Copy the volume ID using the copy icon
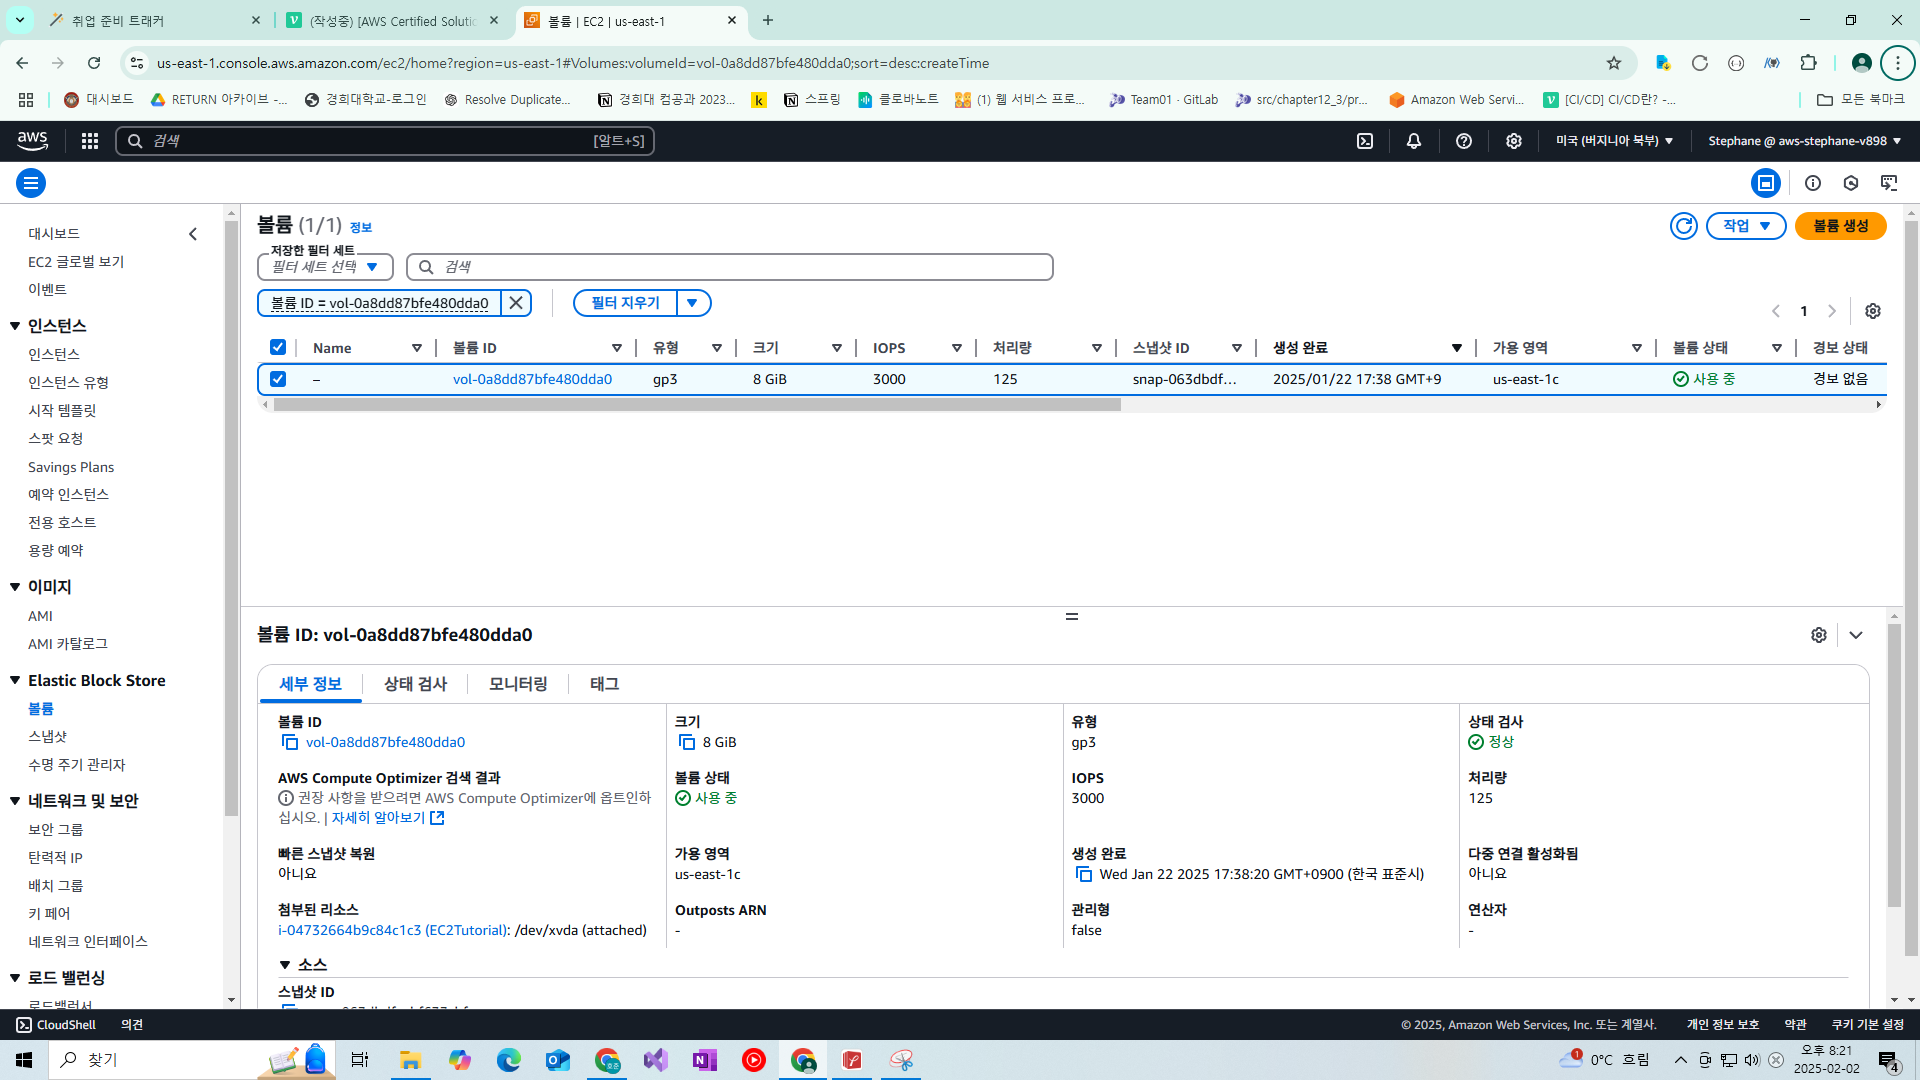Screen dimensions: 1920x1080 point(290,742)
